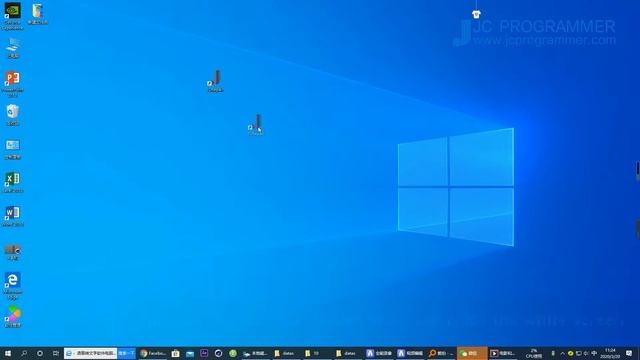
Task: Open Cortana circle on the taskbar
Action: (40, 353)
